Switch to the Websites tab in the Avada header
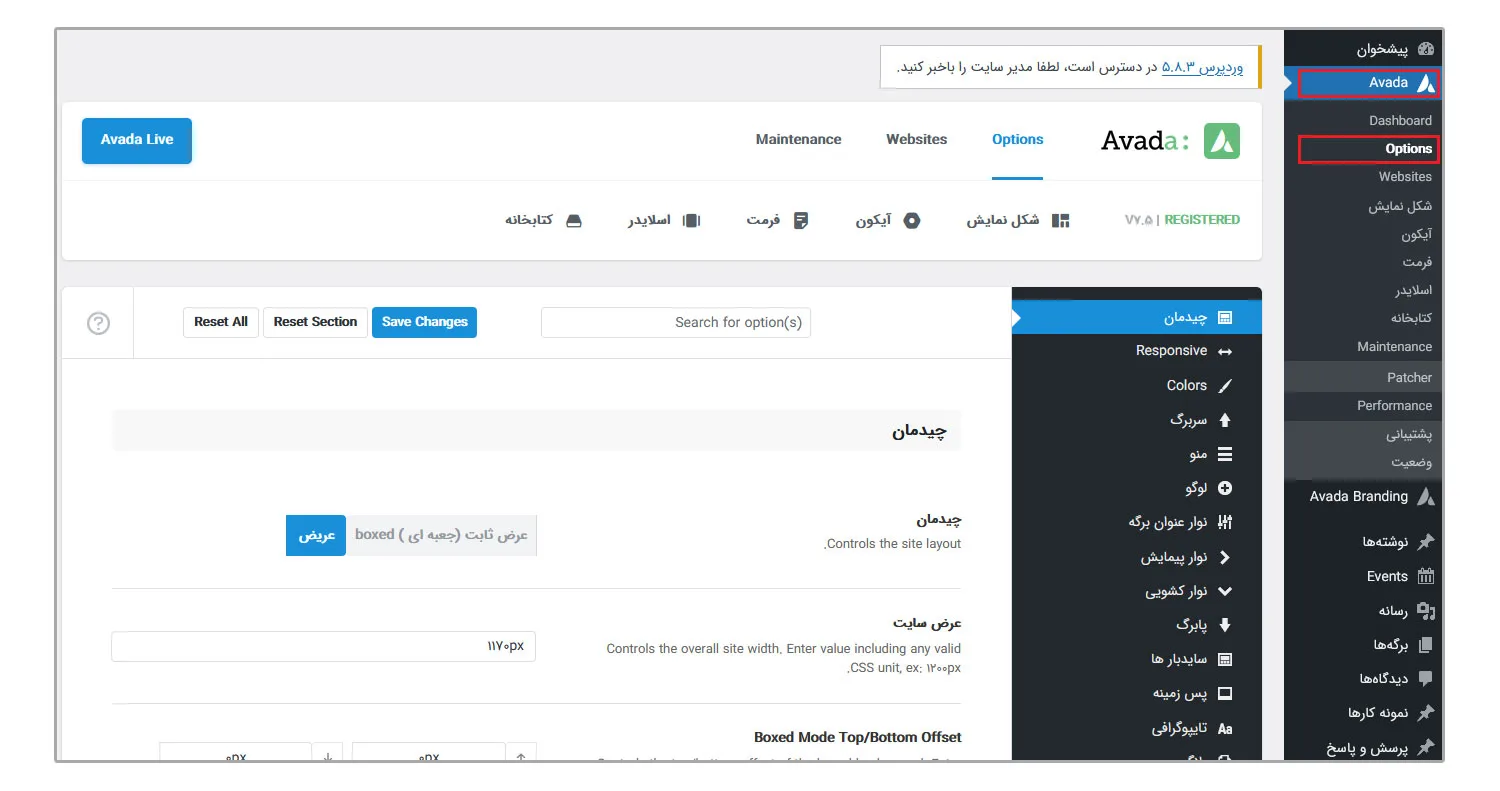The image size is (1500, 791). point(916,140)
